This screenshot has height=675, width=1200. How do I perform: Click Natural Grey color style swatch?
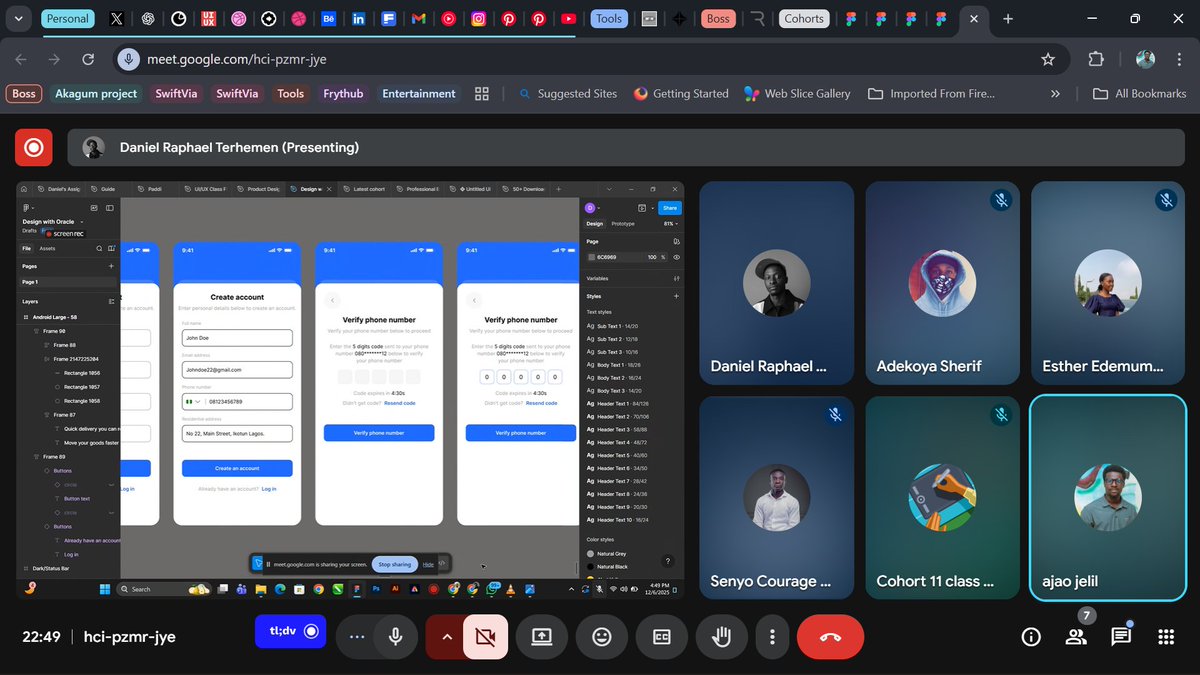point(591,553)
